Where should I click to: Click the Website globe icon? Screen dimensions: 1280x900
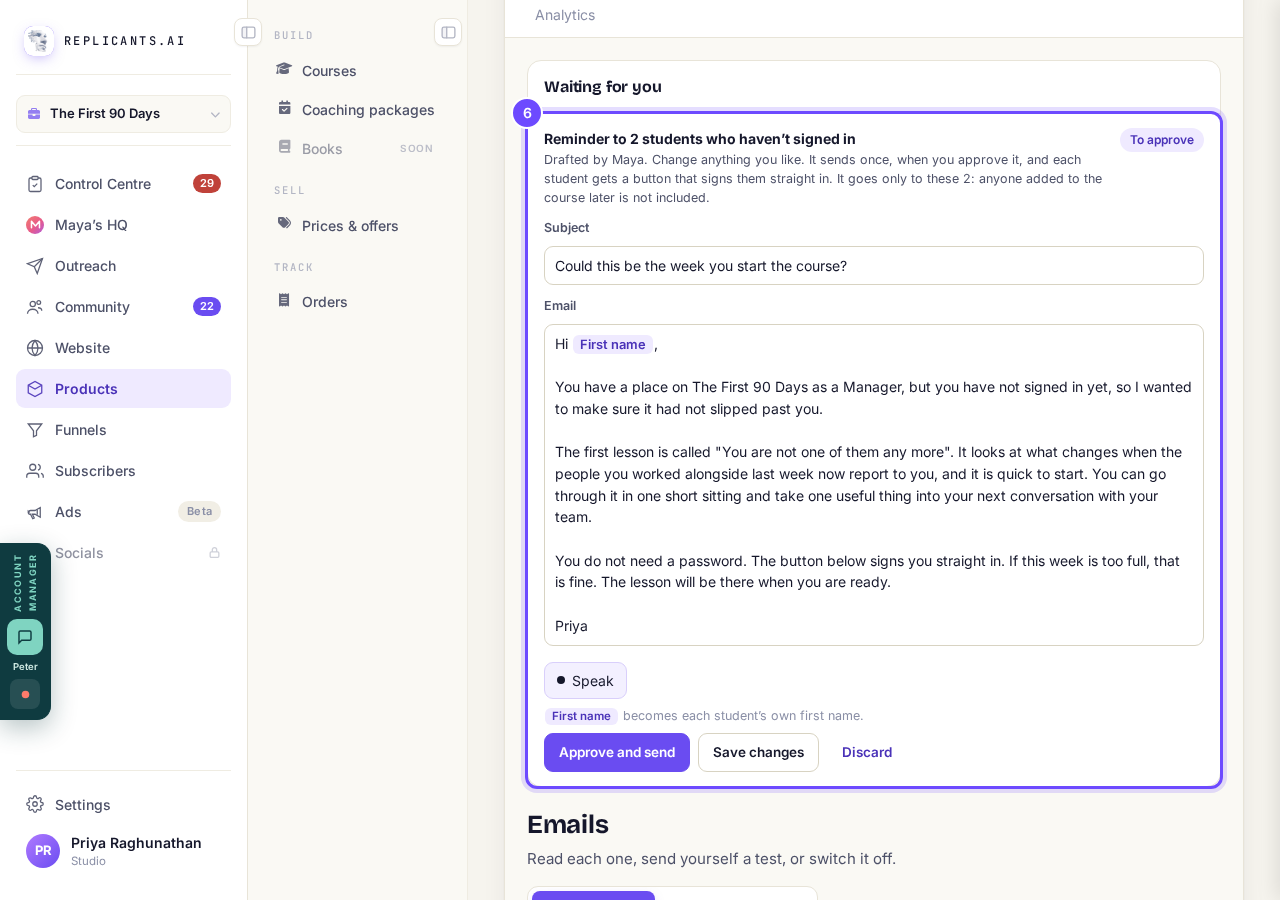tap(35, 348)
